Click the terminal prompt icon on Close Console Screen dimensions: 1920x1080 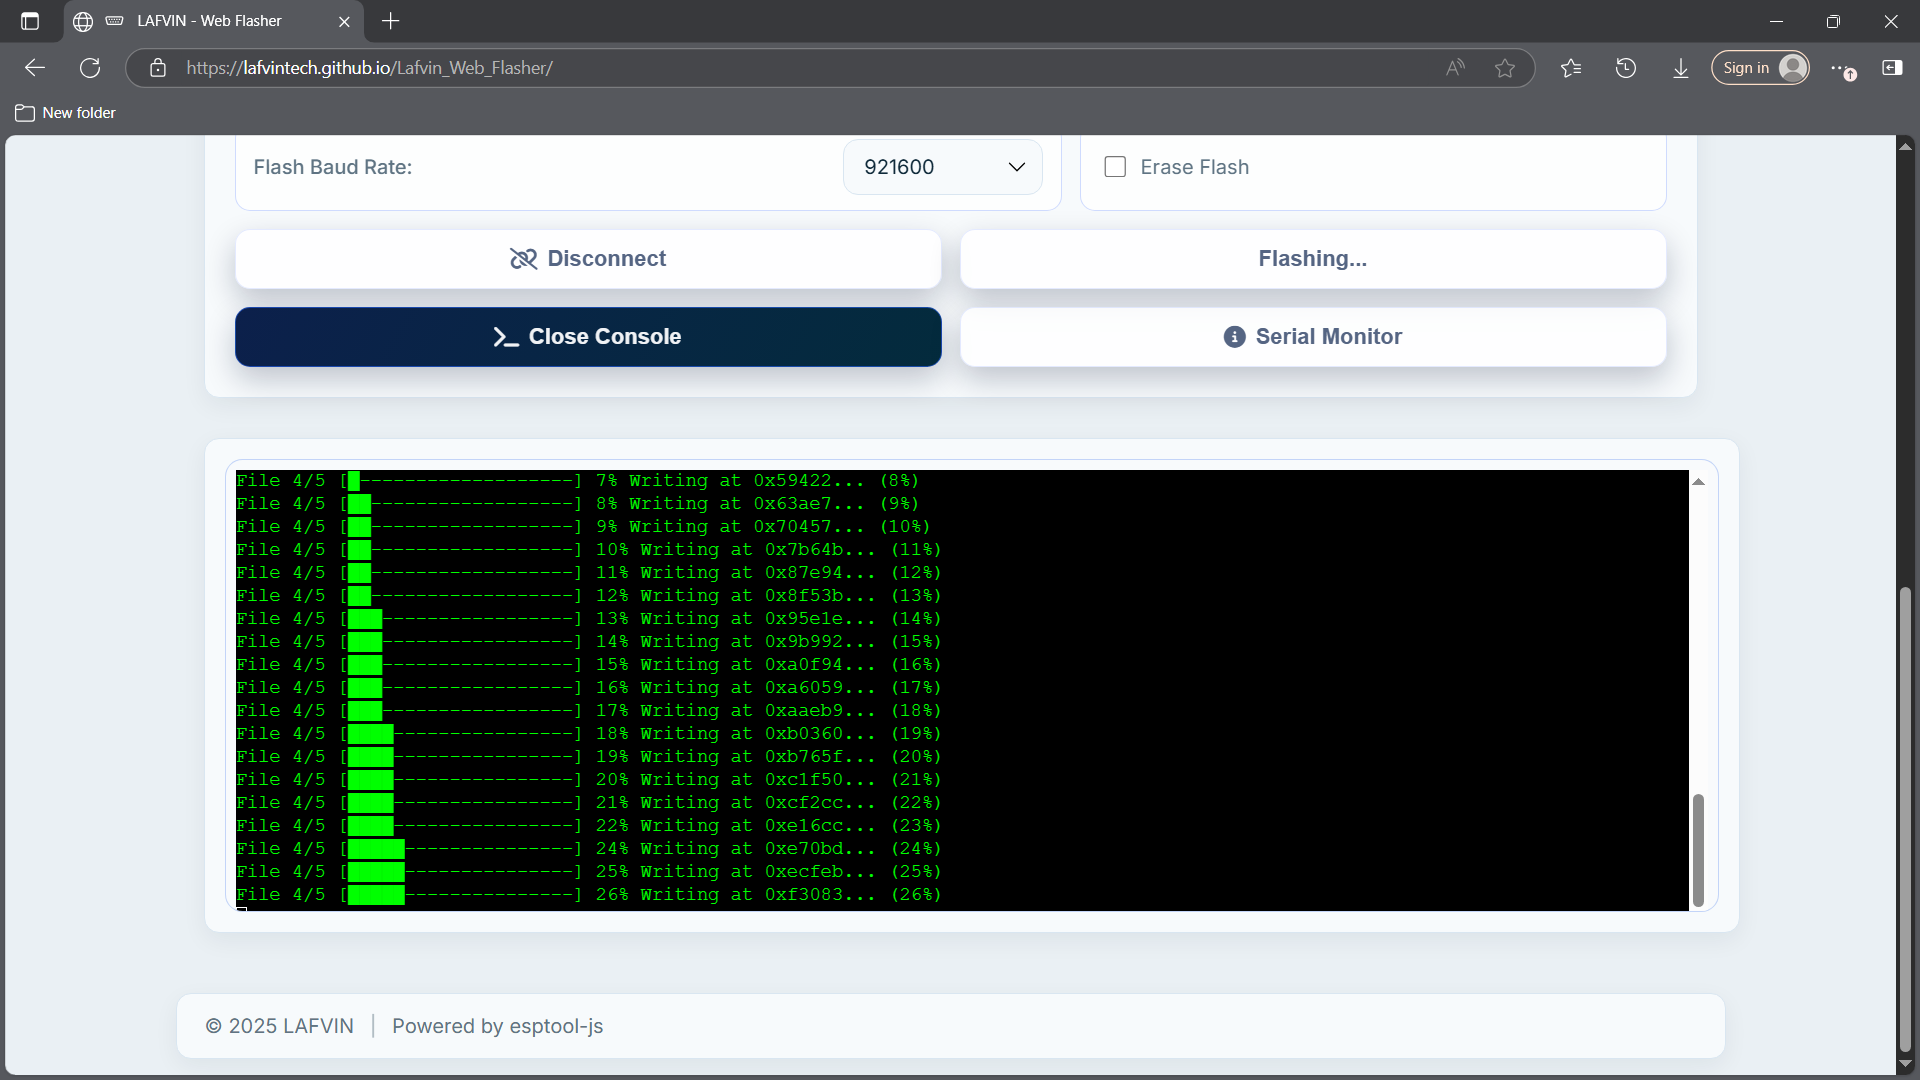click(x=506, y=337)
